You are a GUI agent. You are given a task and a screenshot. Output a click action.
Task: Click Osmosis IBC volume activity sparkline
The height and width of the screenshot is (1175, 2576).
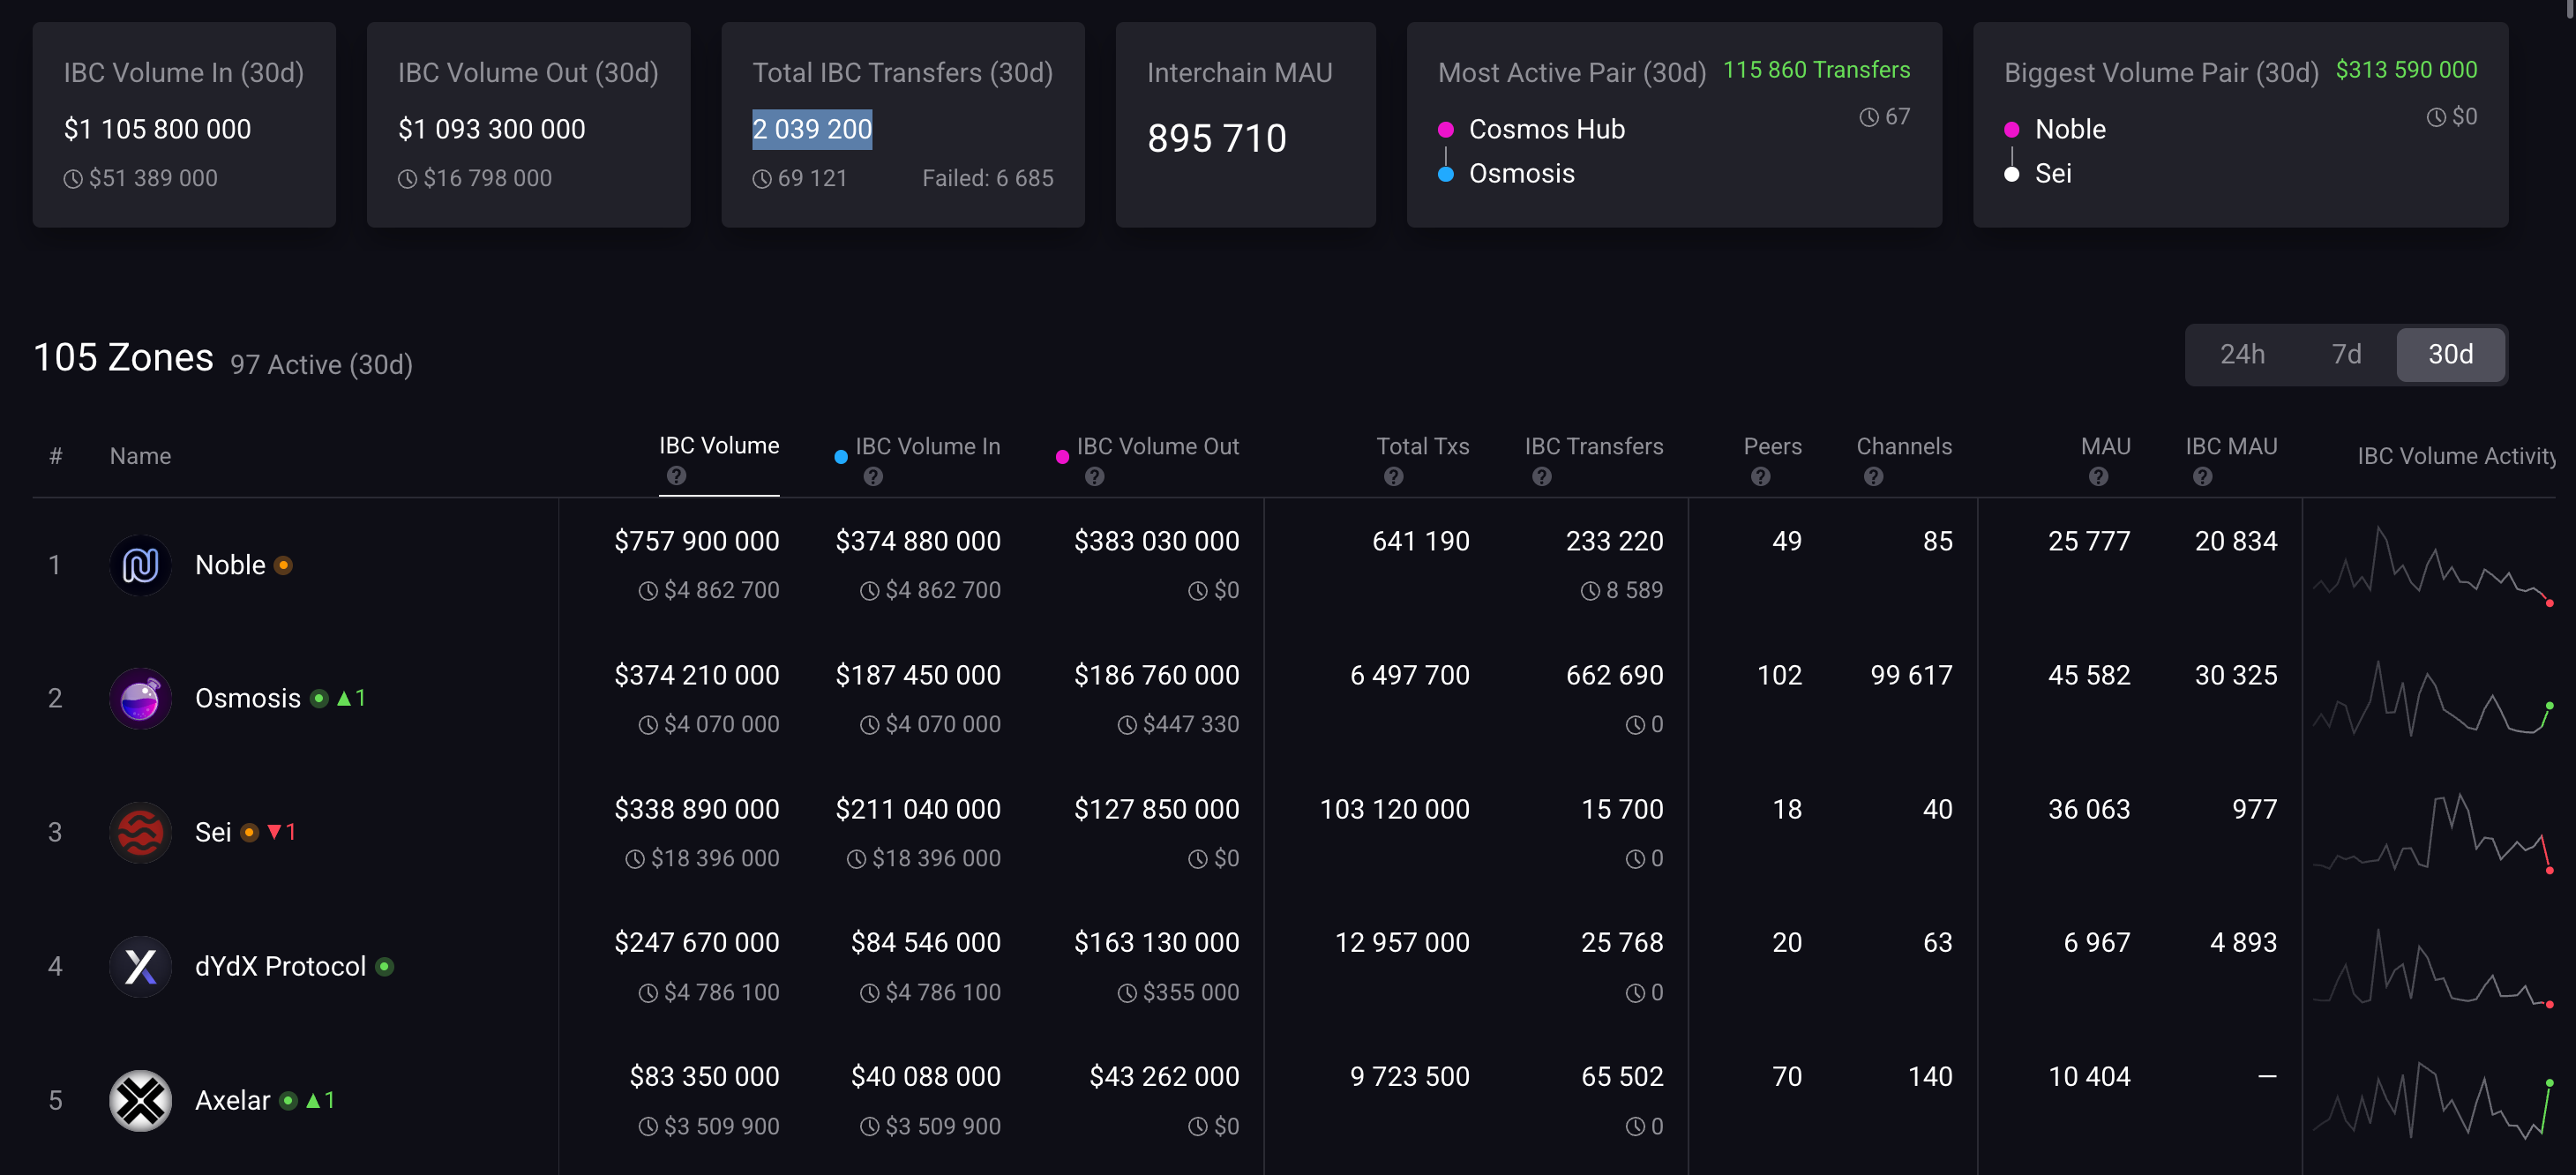tap(2433, 698)
